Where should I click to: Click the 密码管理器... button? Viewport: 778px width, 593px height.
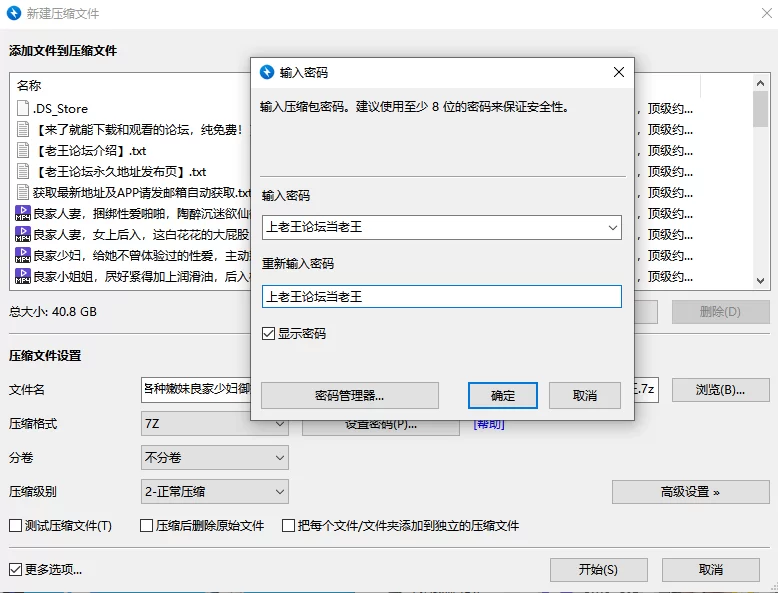[350, 395]
